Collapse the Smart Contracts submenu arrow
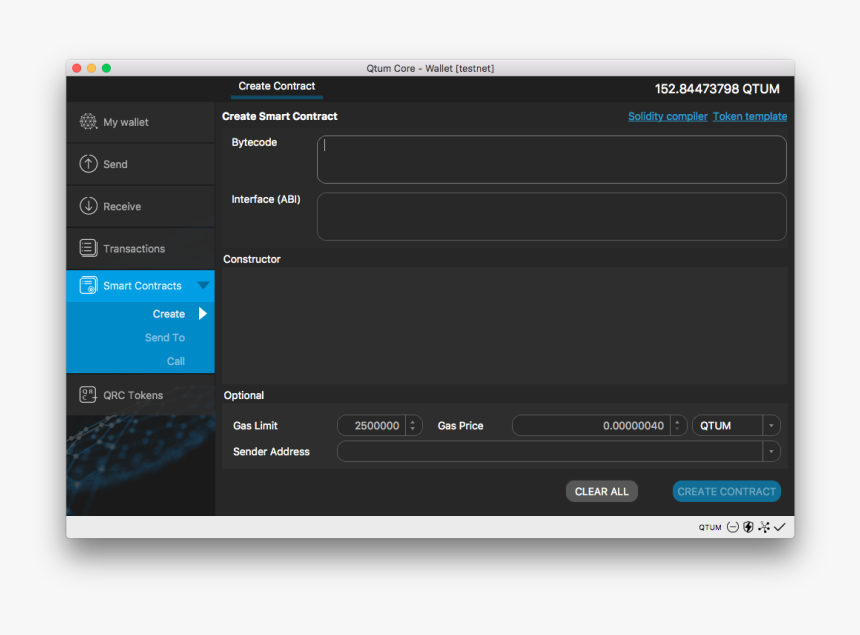This screenshot has width=860, height=635. point(203,285)
